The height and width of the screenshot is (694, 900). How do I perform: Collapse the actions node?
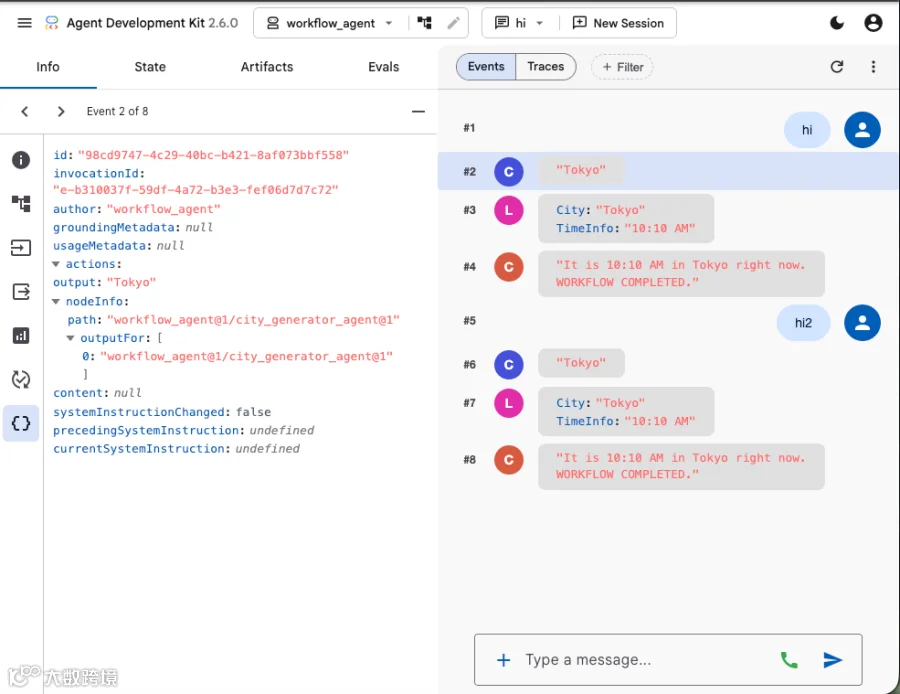[x=56, y=264]
